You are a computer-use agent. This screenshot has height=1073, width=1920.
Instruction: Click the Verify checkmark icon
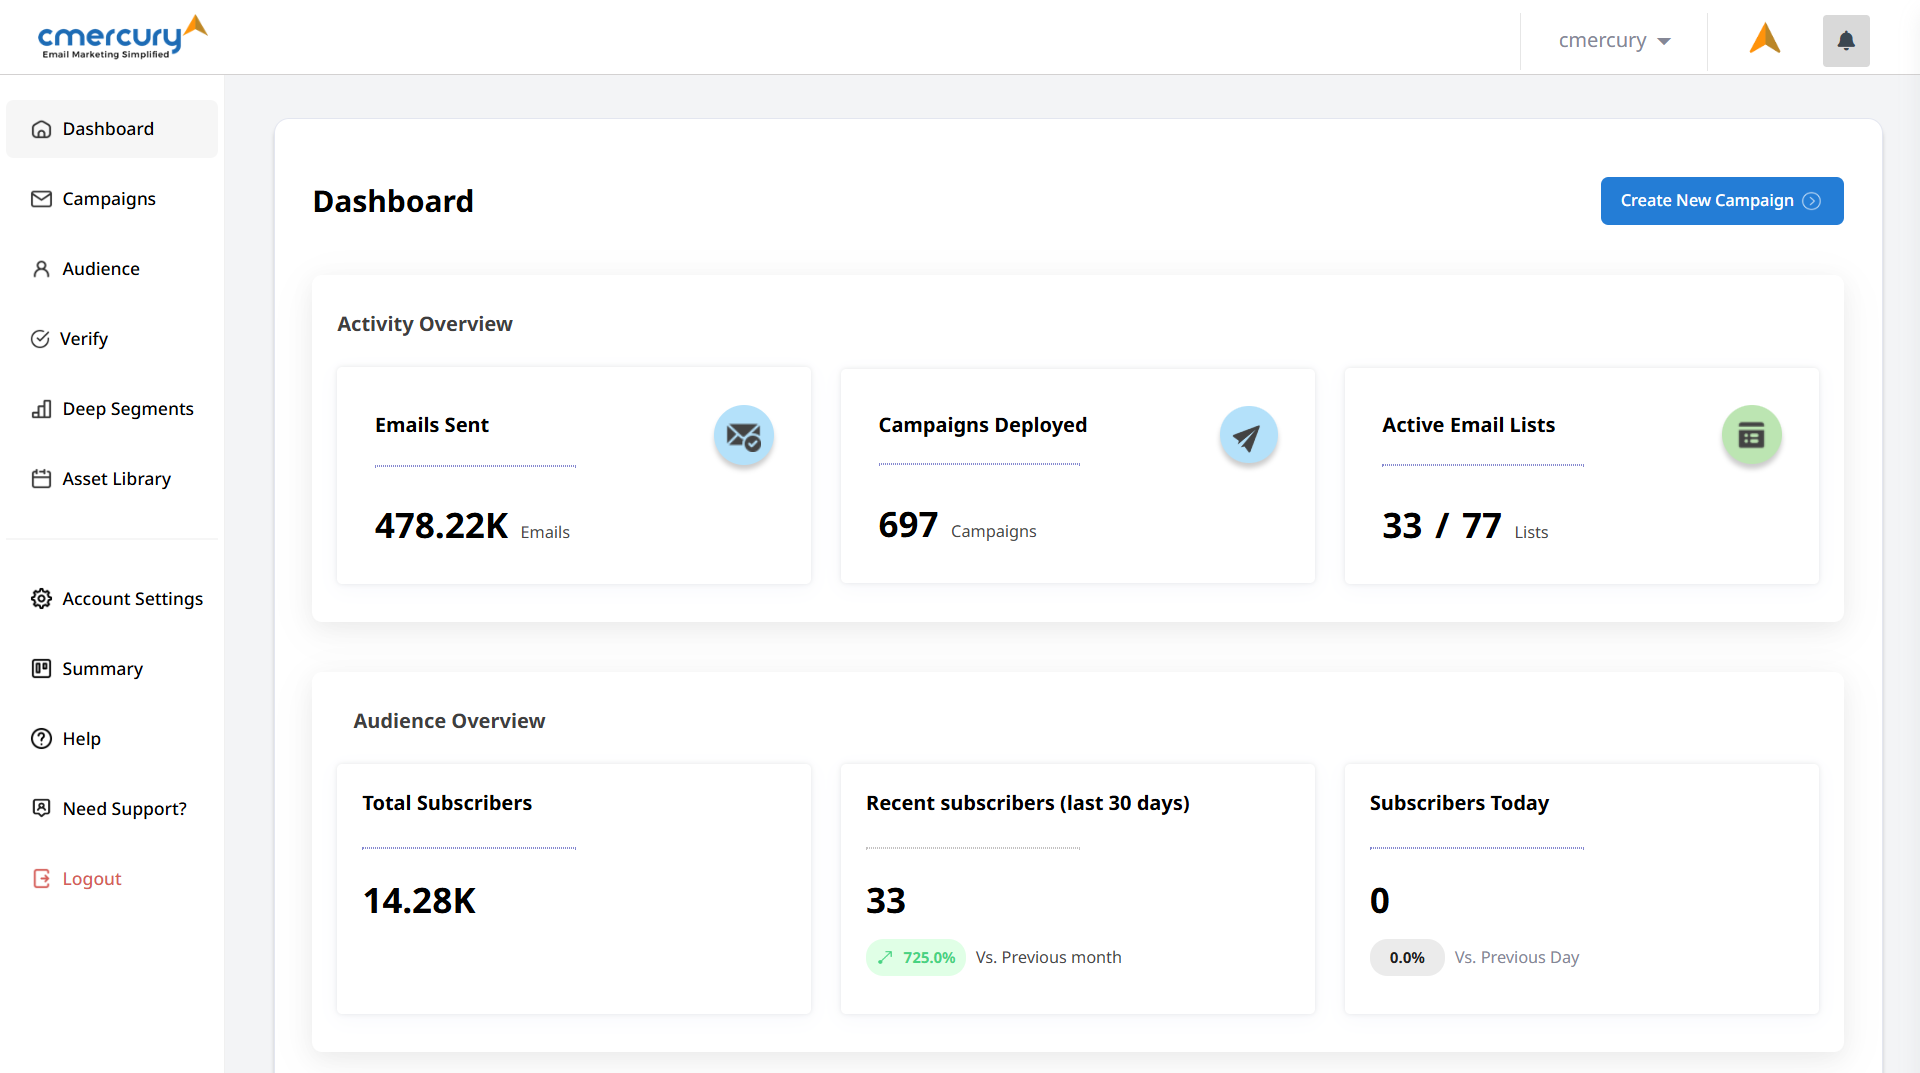pos(41,338)
